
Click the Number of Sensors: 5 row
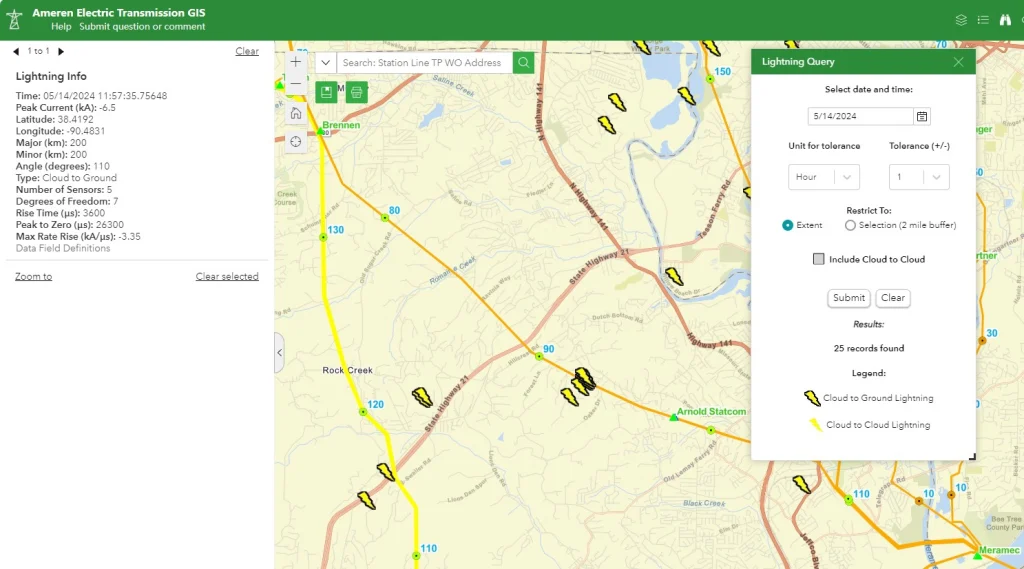pos(63,189)
